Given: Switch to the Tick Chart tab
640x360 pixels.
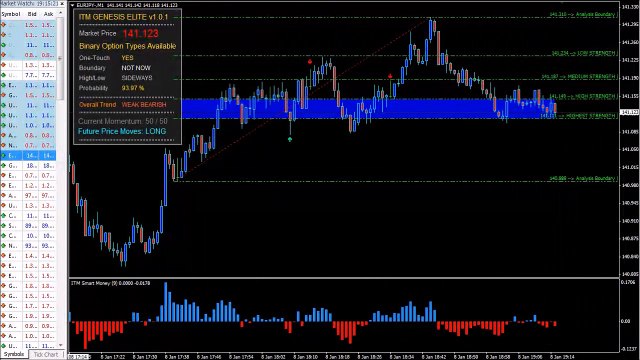Looking at the screenshot, I should (46, 354).
